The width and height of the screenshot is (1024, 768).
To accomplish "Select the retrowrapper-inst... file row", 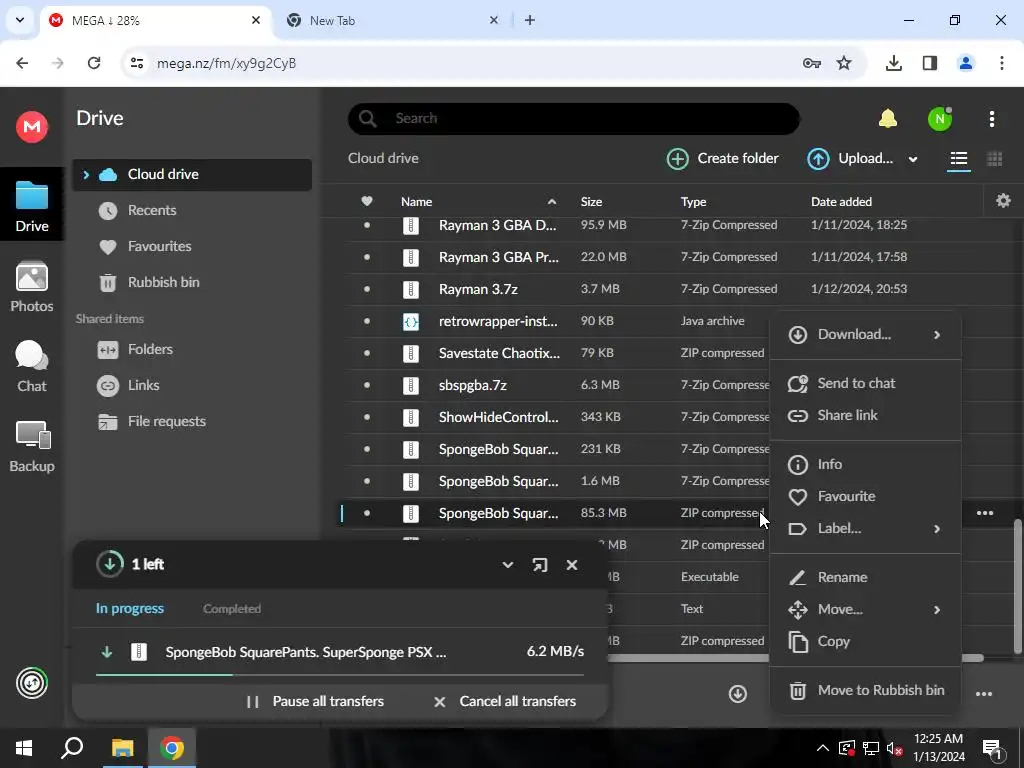I will coord(557,321).
